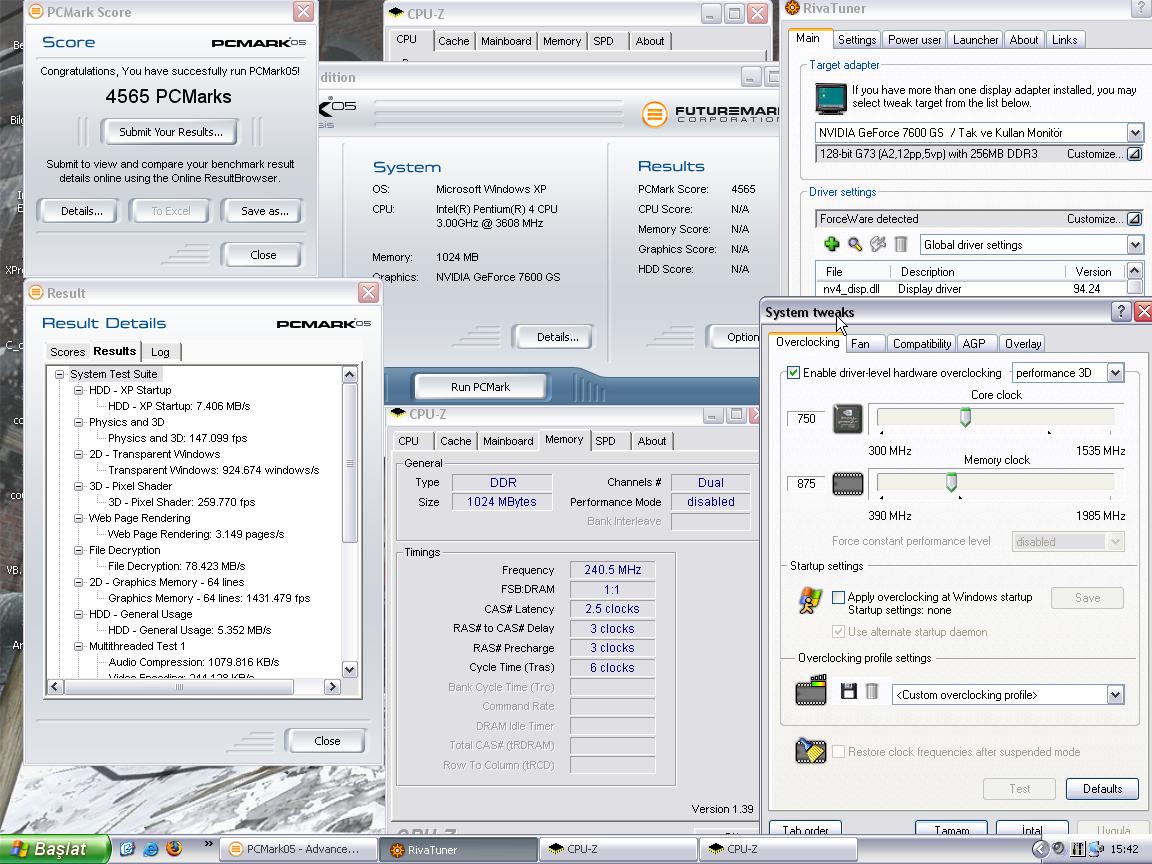Screen dimensions: 1152x864
Task: Click Internet Explorer quick launch icon
Action: coord(151,849)
